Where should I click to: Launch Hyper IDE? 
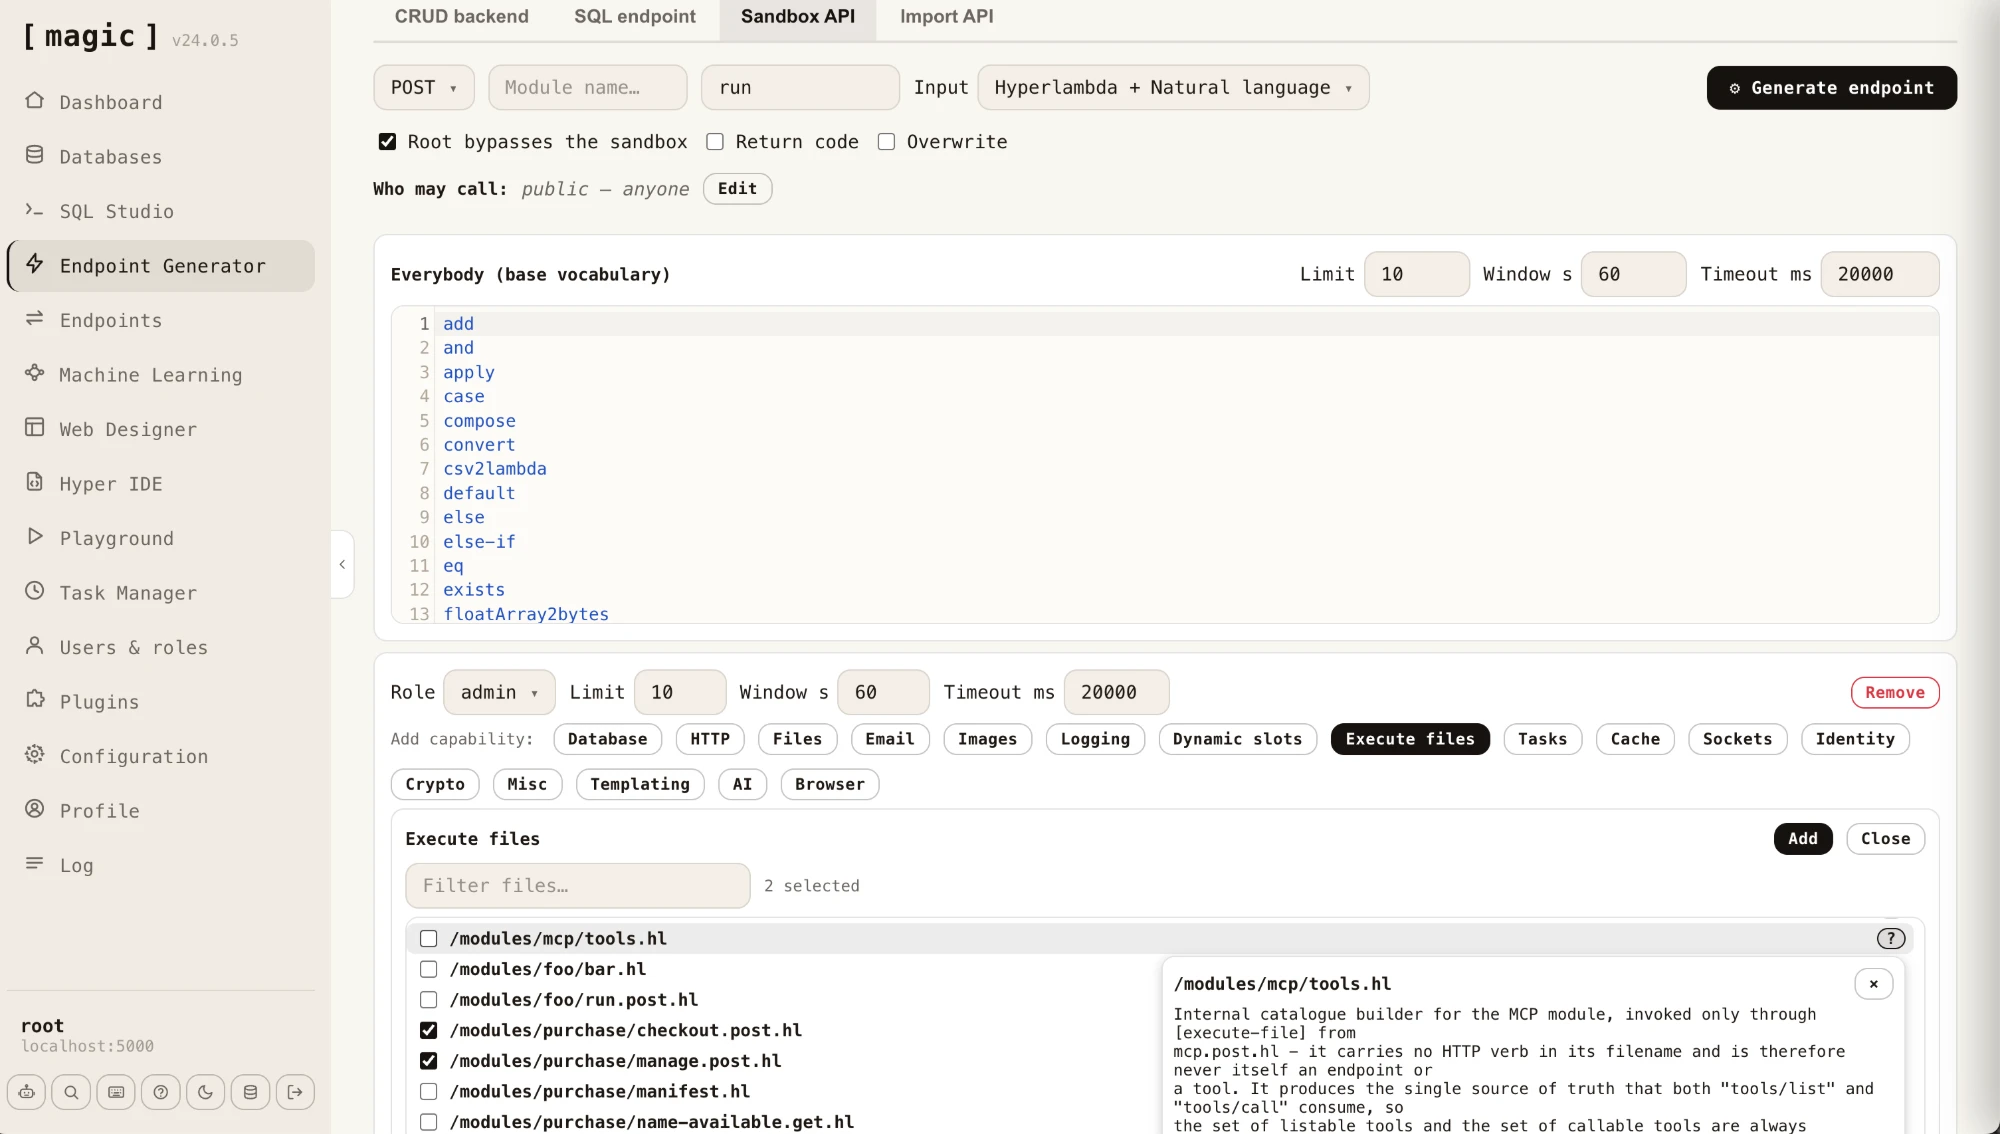pos(161,484)
